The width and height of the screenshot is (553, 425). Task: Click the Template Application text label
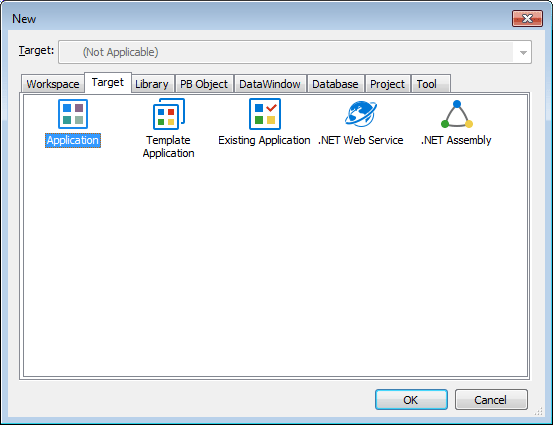coord(169,147)
